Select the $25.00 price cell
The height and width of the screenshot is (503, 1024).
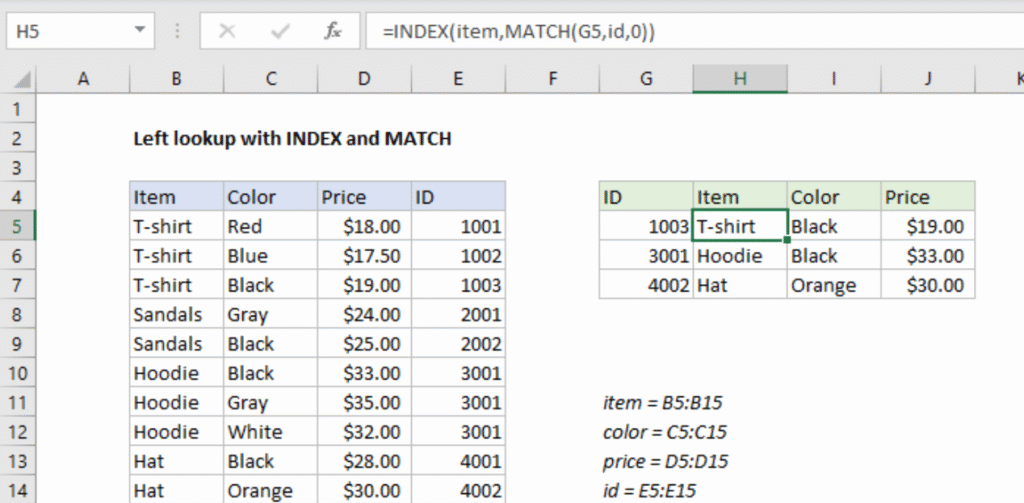364,344
